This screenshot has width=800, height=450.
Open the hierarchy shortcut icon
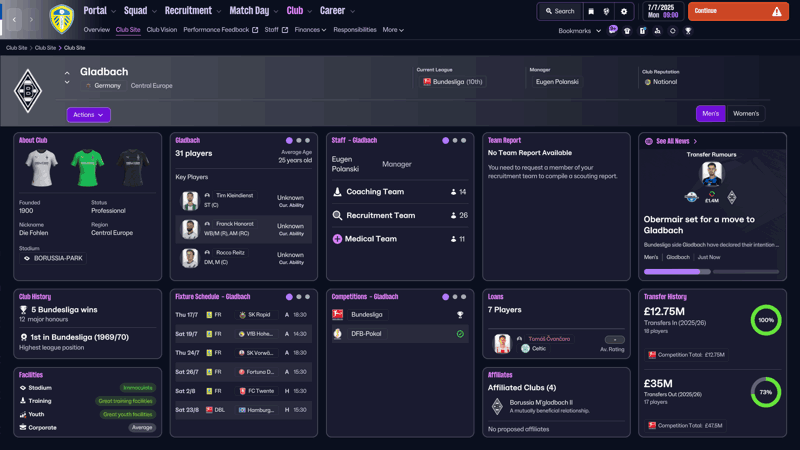pyautogui.click(x=657, y=31)
